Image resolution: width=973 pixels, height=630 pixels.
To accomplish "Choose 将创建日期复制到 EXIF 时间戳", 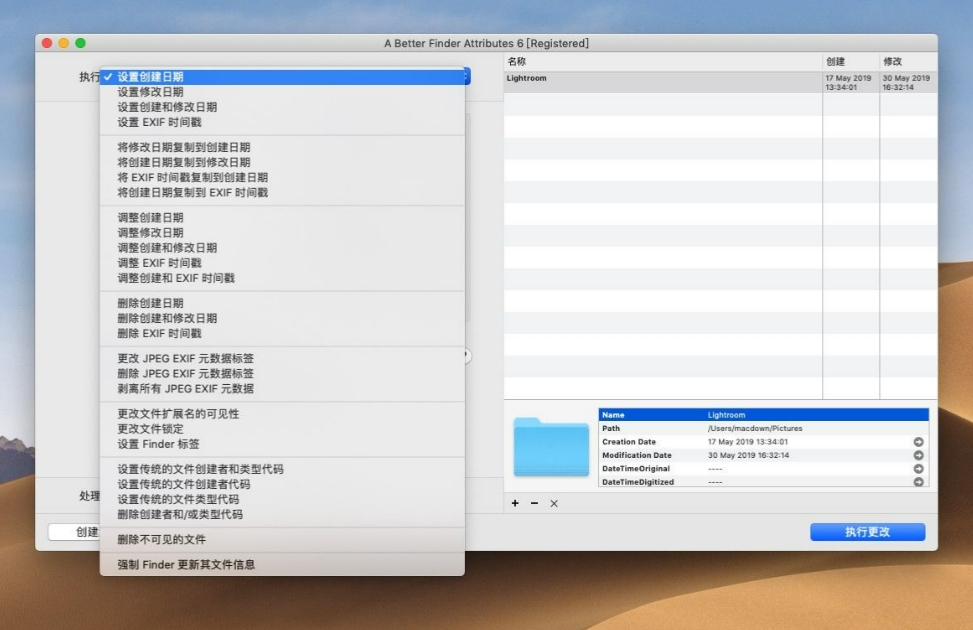I will [282, 192].
